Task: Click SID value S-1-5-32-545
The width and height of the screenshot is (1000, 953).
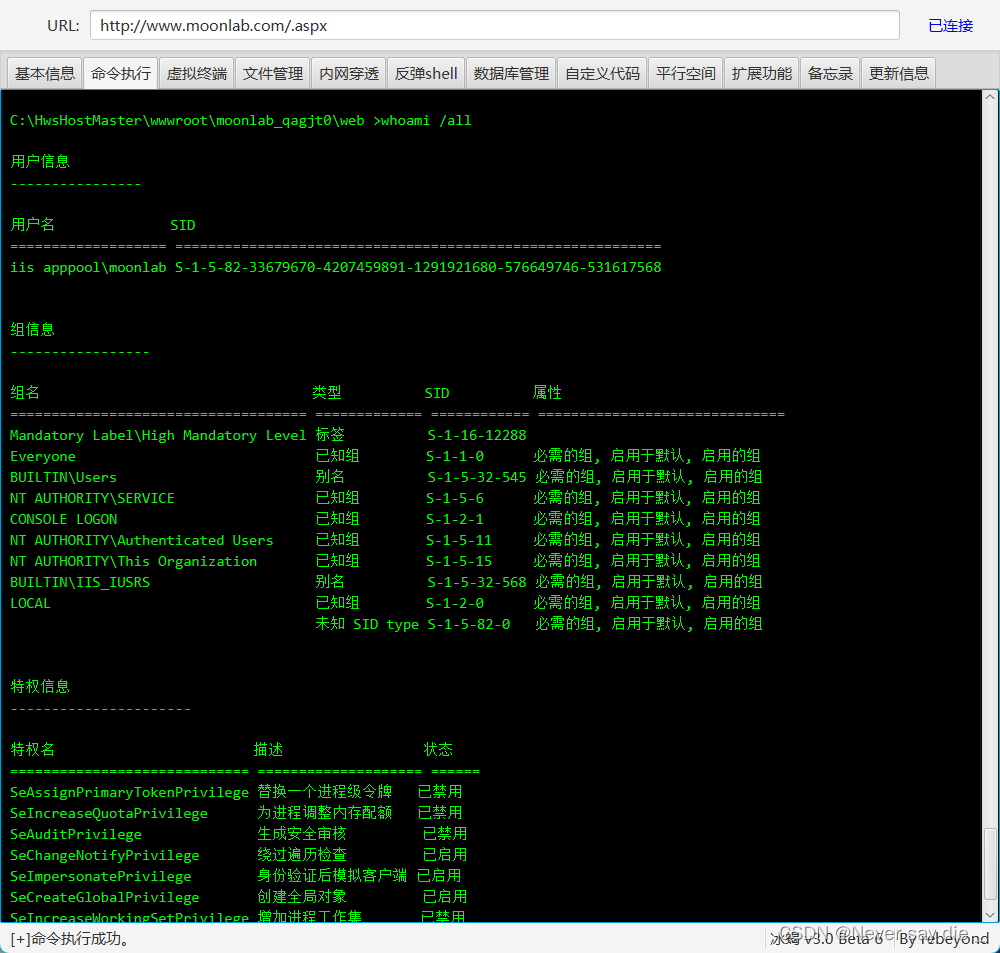Action: point(477,477)
